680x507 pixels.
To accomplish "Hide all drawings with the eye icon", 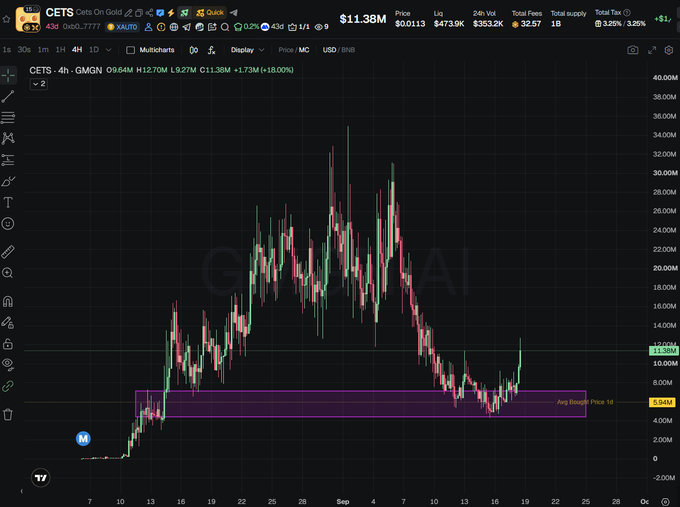I will tap(8, 364).
